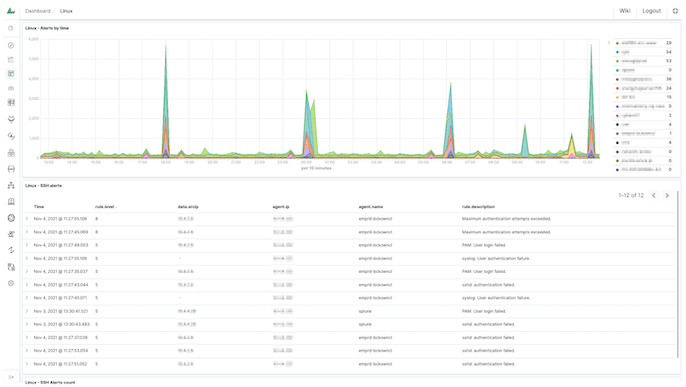
Task: Open the Recently viewed clock icon in sidebar
Action: pyautogui.click(x=11, y=28)
